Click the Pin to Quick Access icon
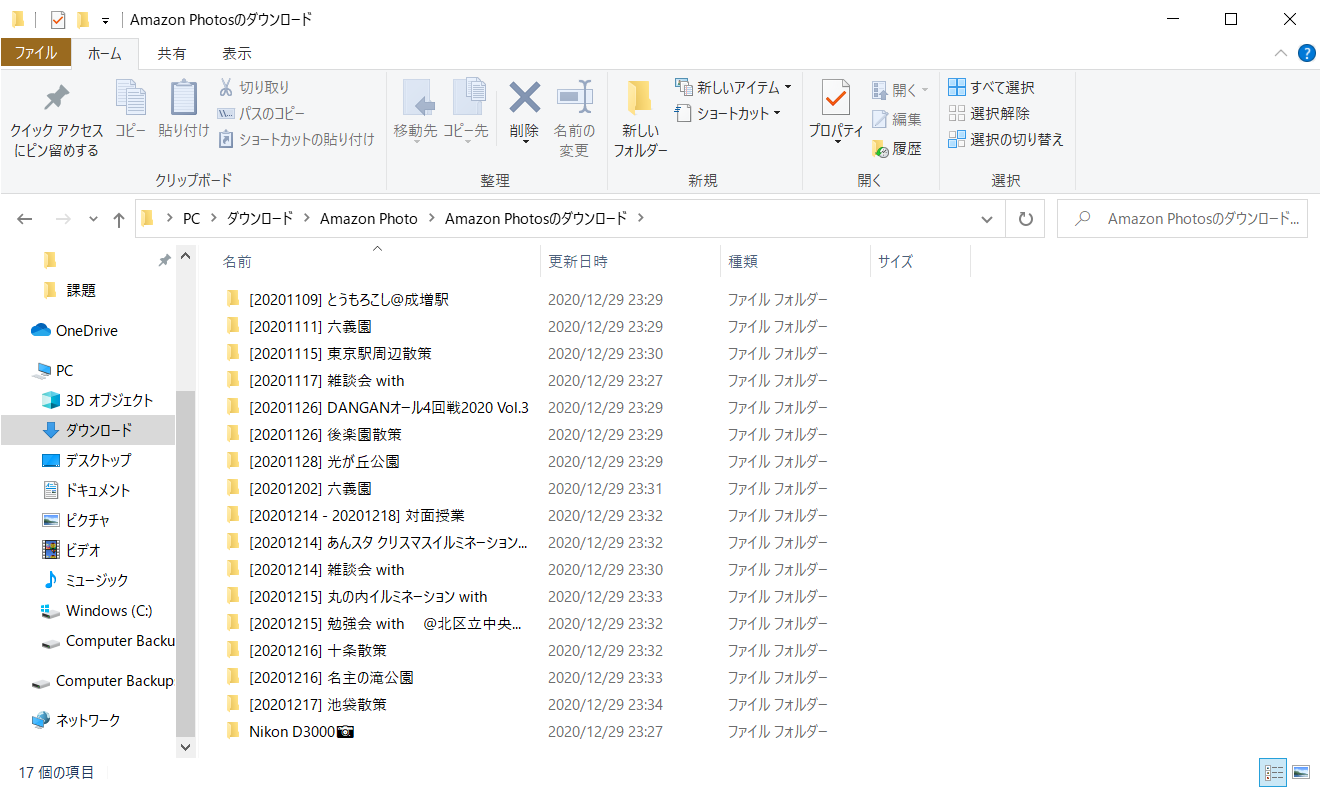Viewport: 1321px width, 788px height. (56, 98)
